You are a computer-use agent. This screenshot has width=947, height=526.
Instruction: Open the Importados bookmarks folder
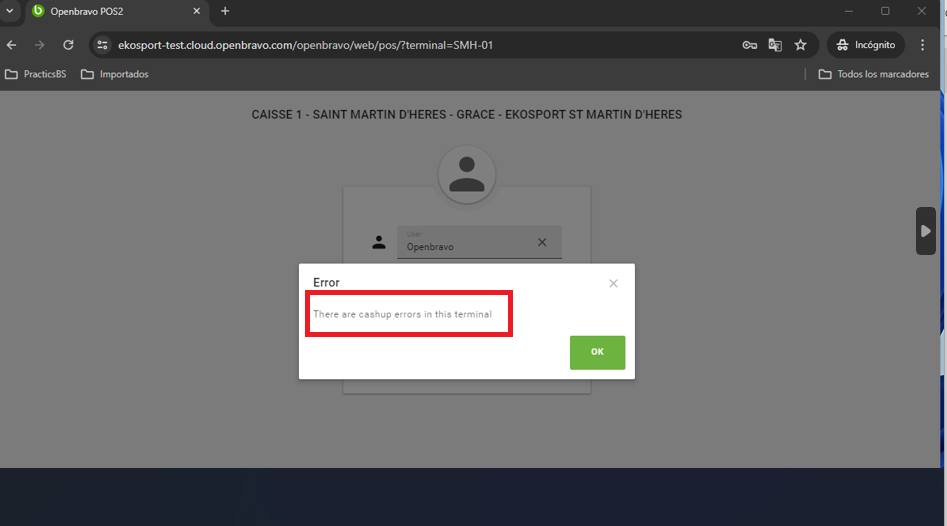click(x=115, y=74)
